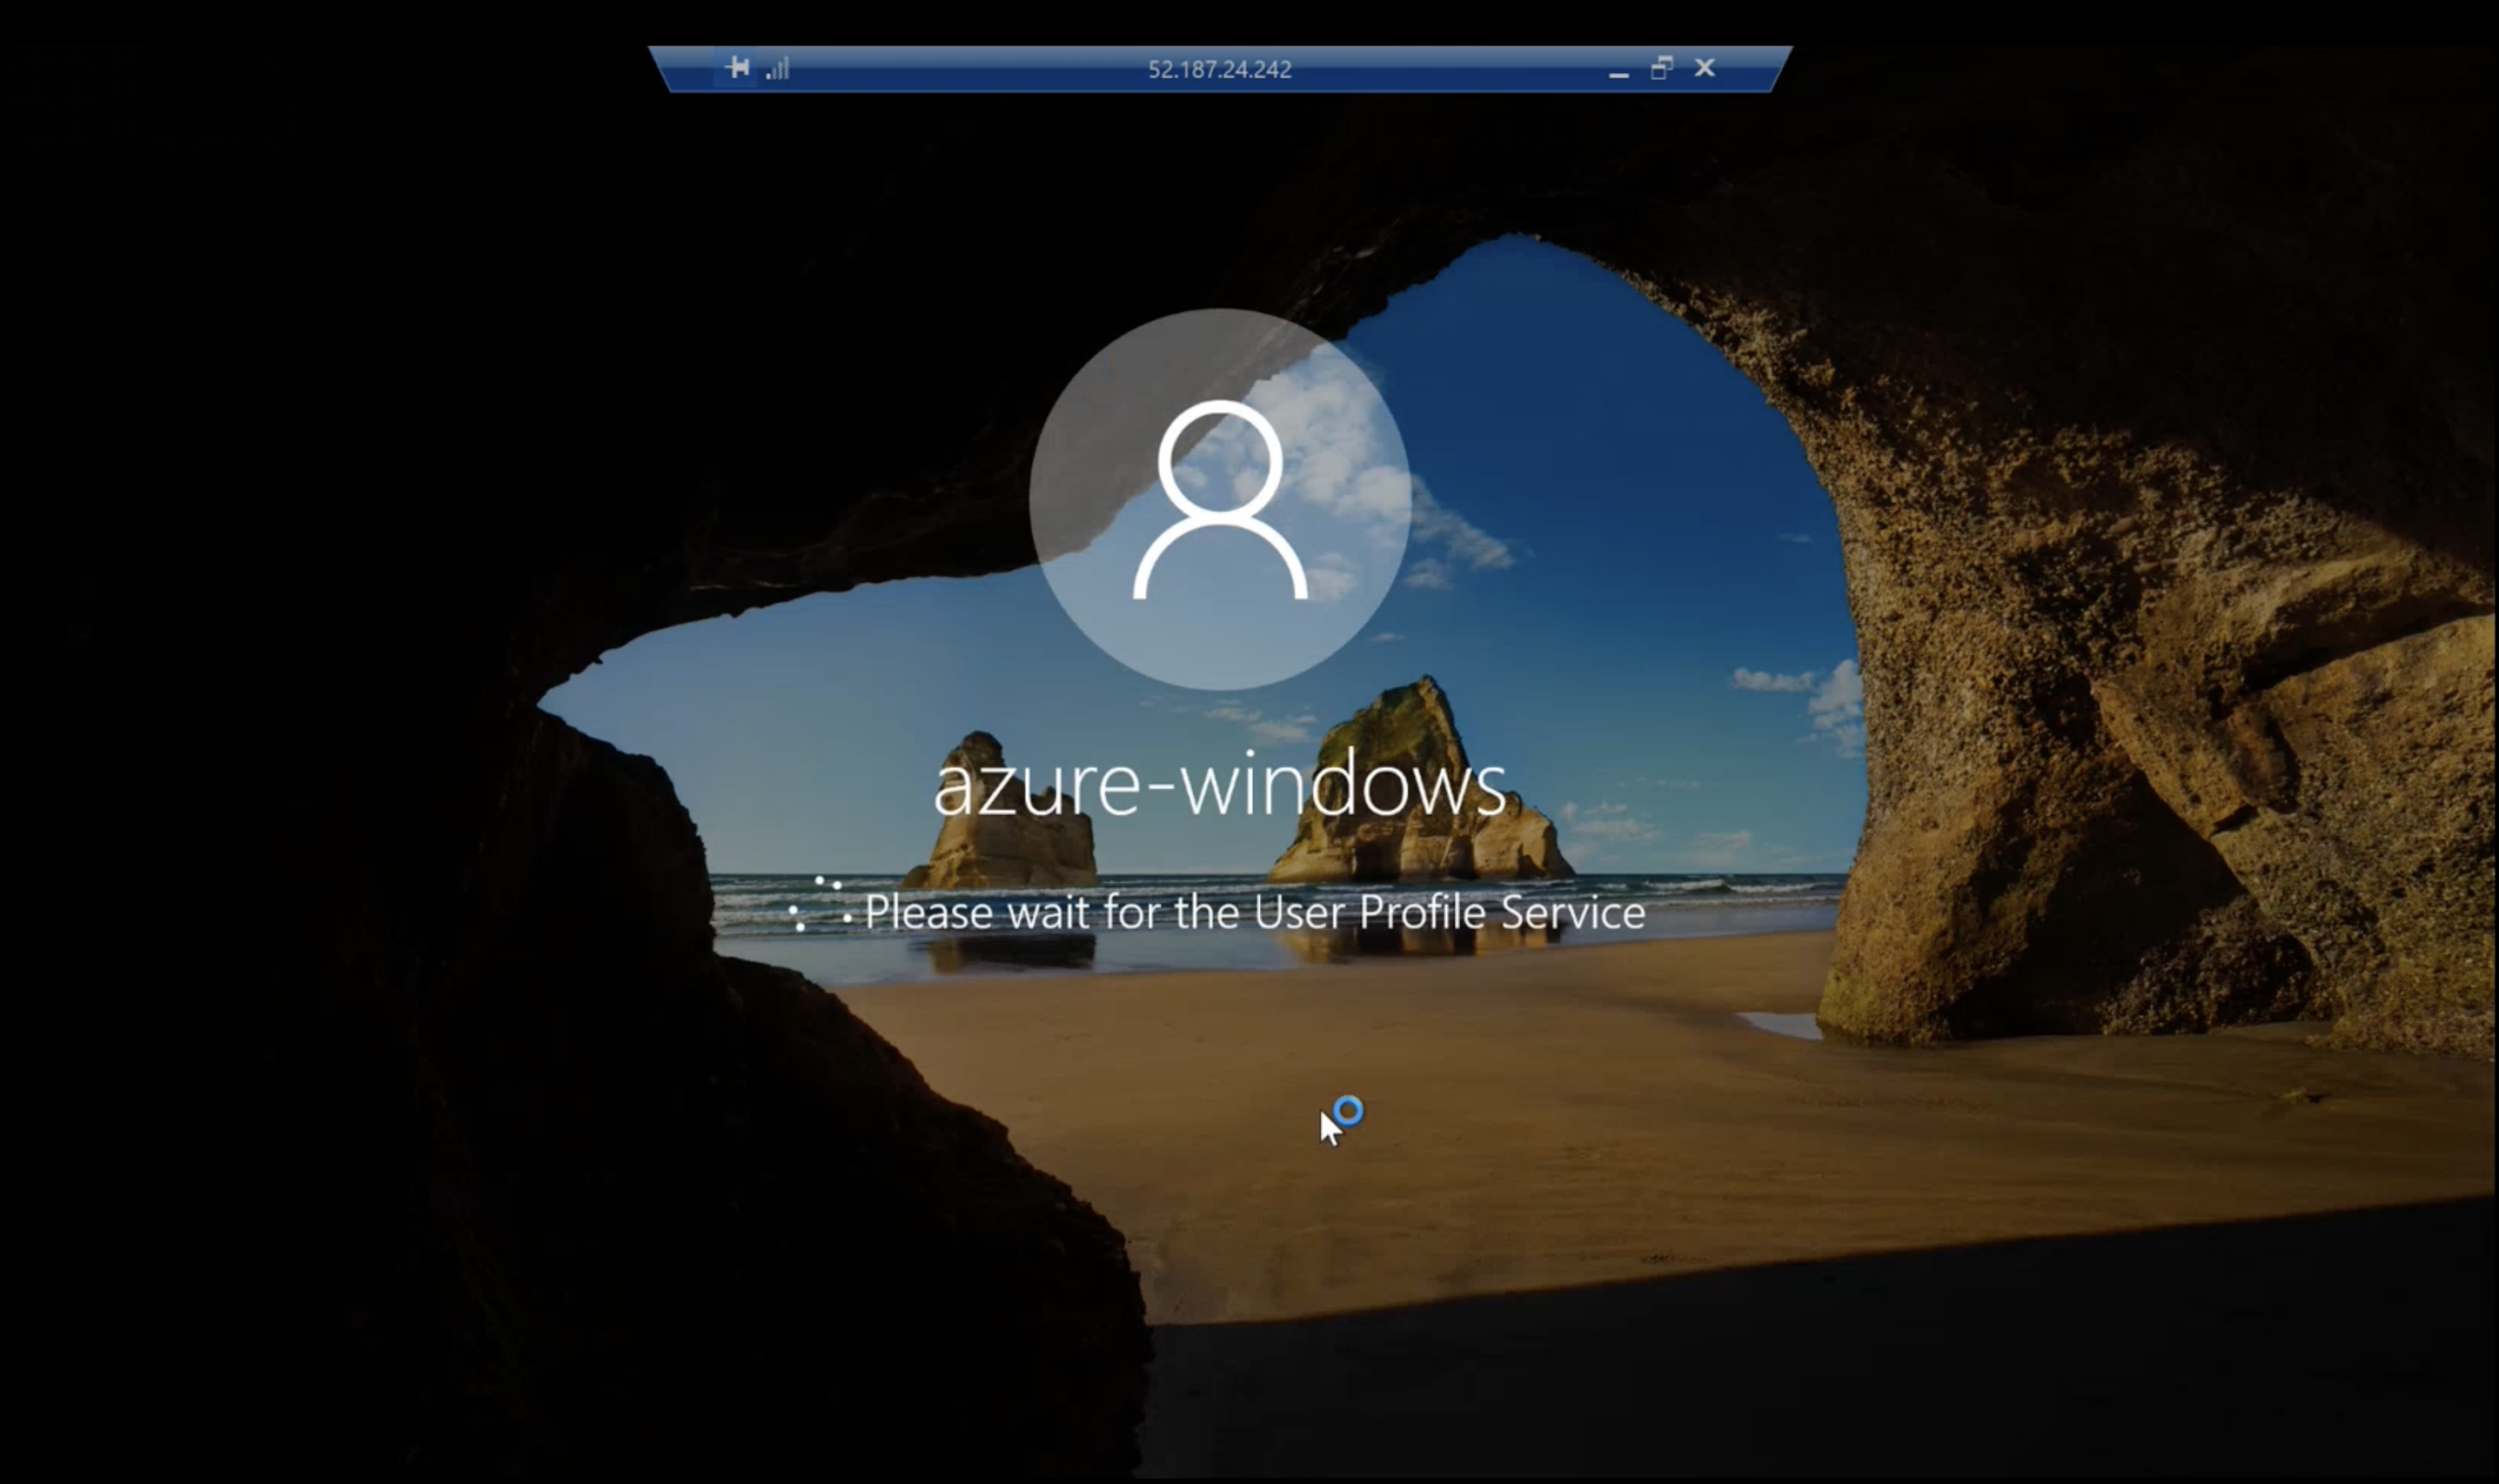Minimize the remote desktop session
The height and width of the screenshot is (1484, 2499).
[x=1619, y=70]
